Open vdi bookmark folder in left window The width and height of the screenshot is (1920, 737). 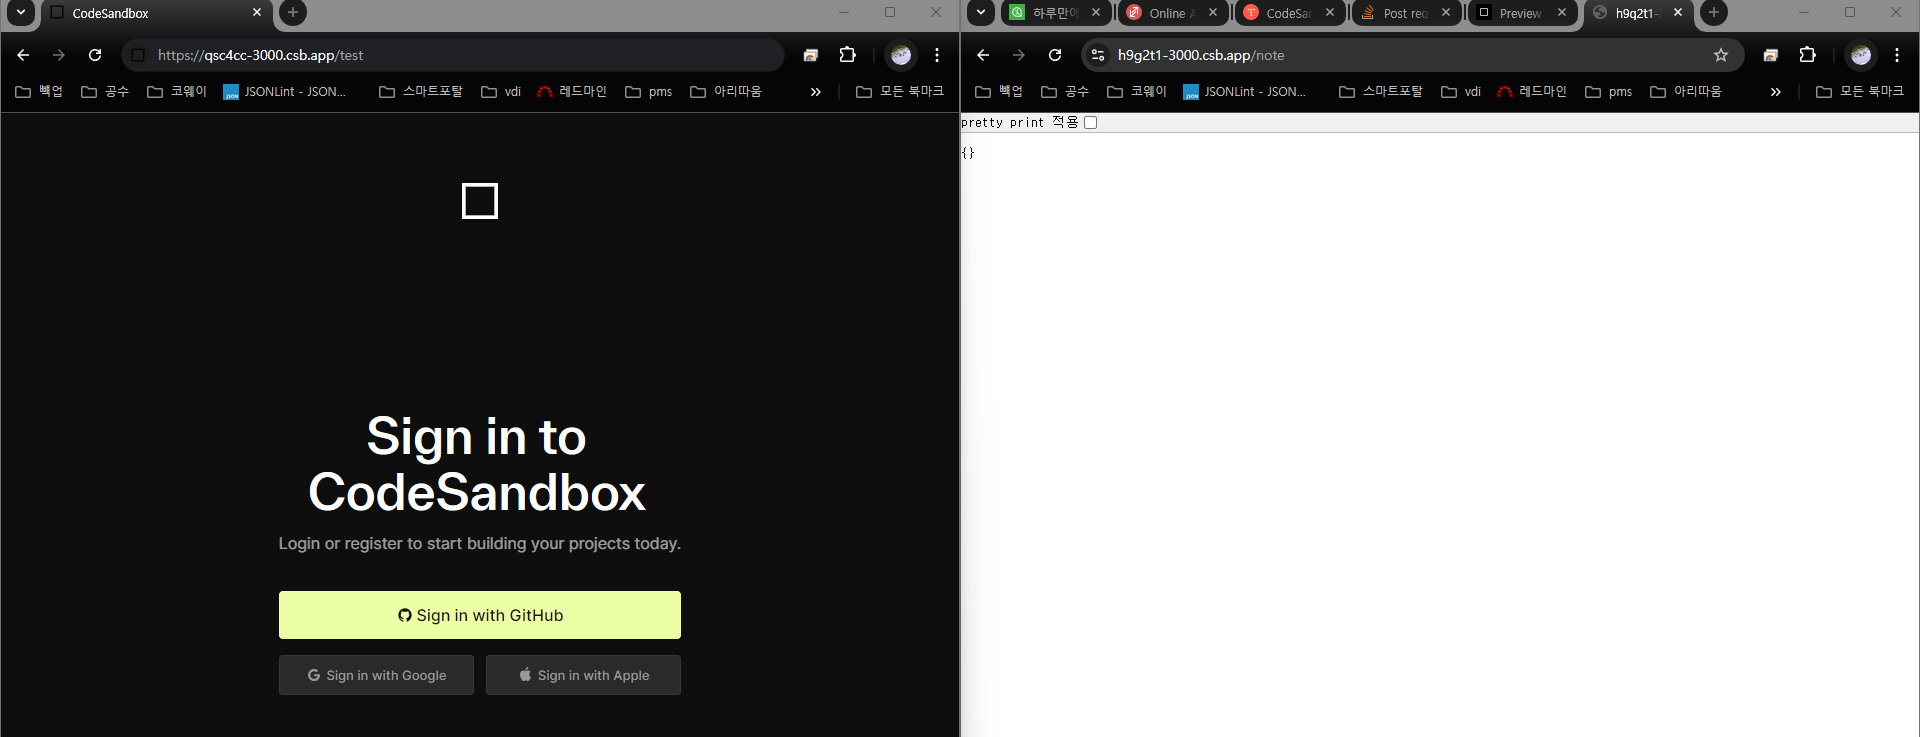click(501, 91)
